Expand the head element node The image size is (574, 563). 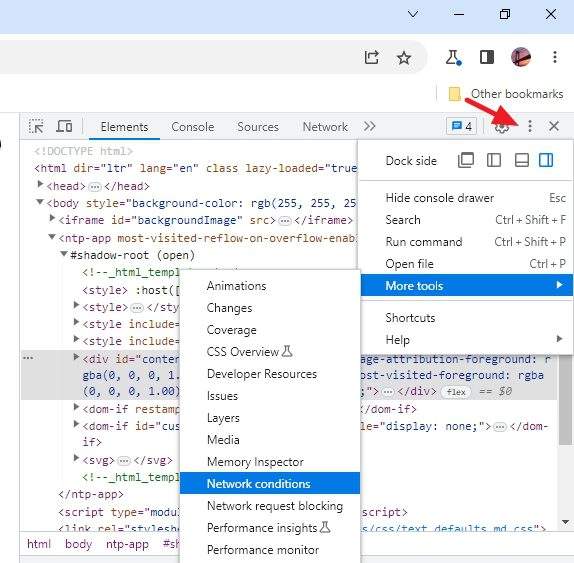click(40, 184)
